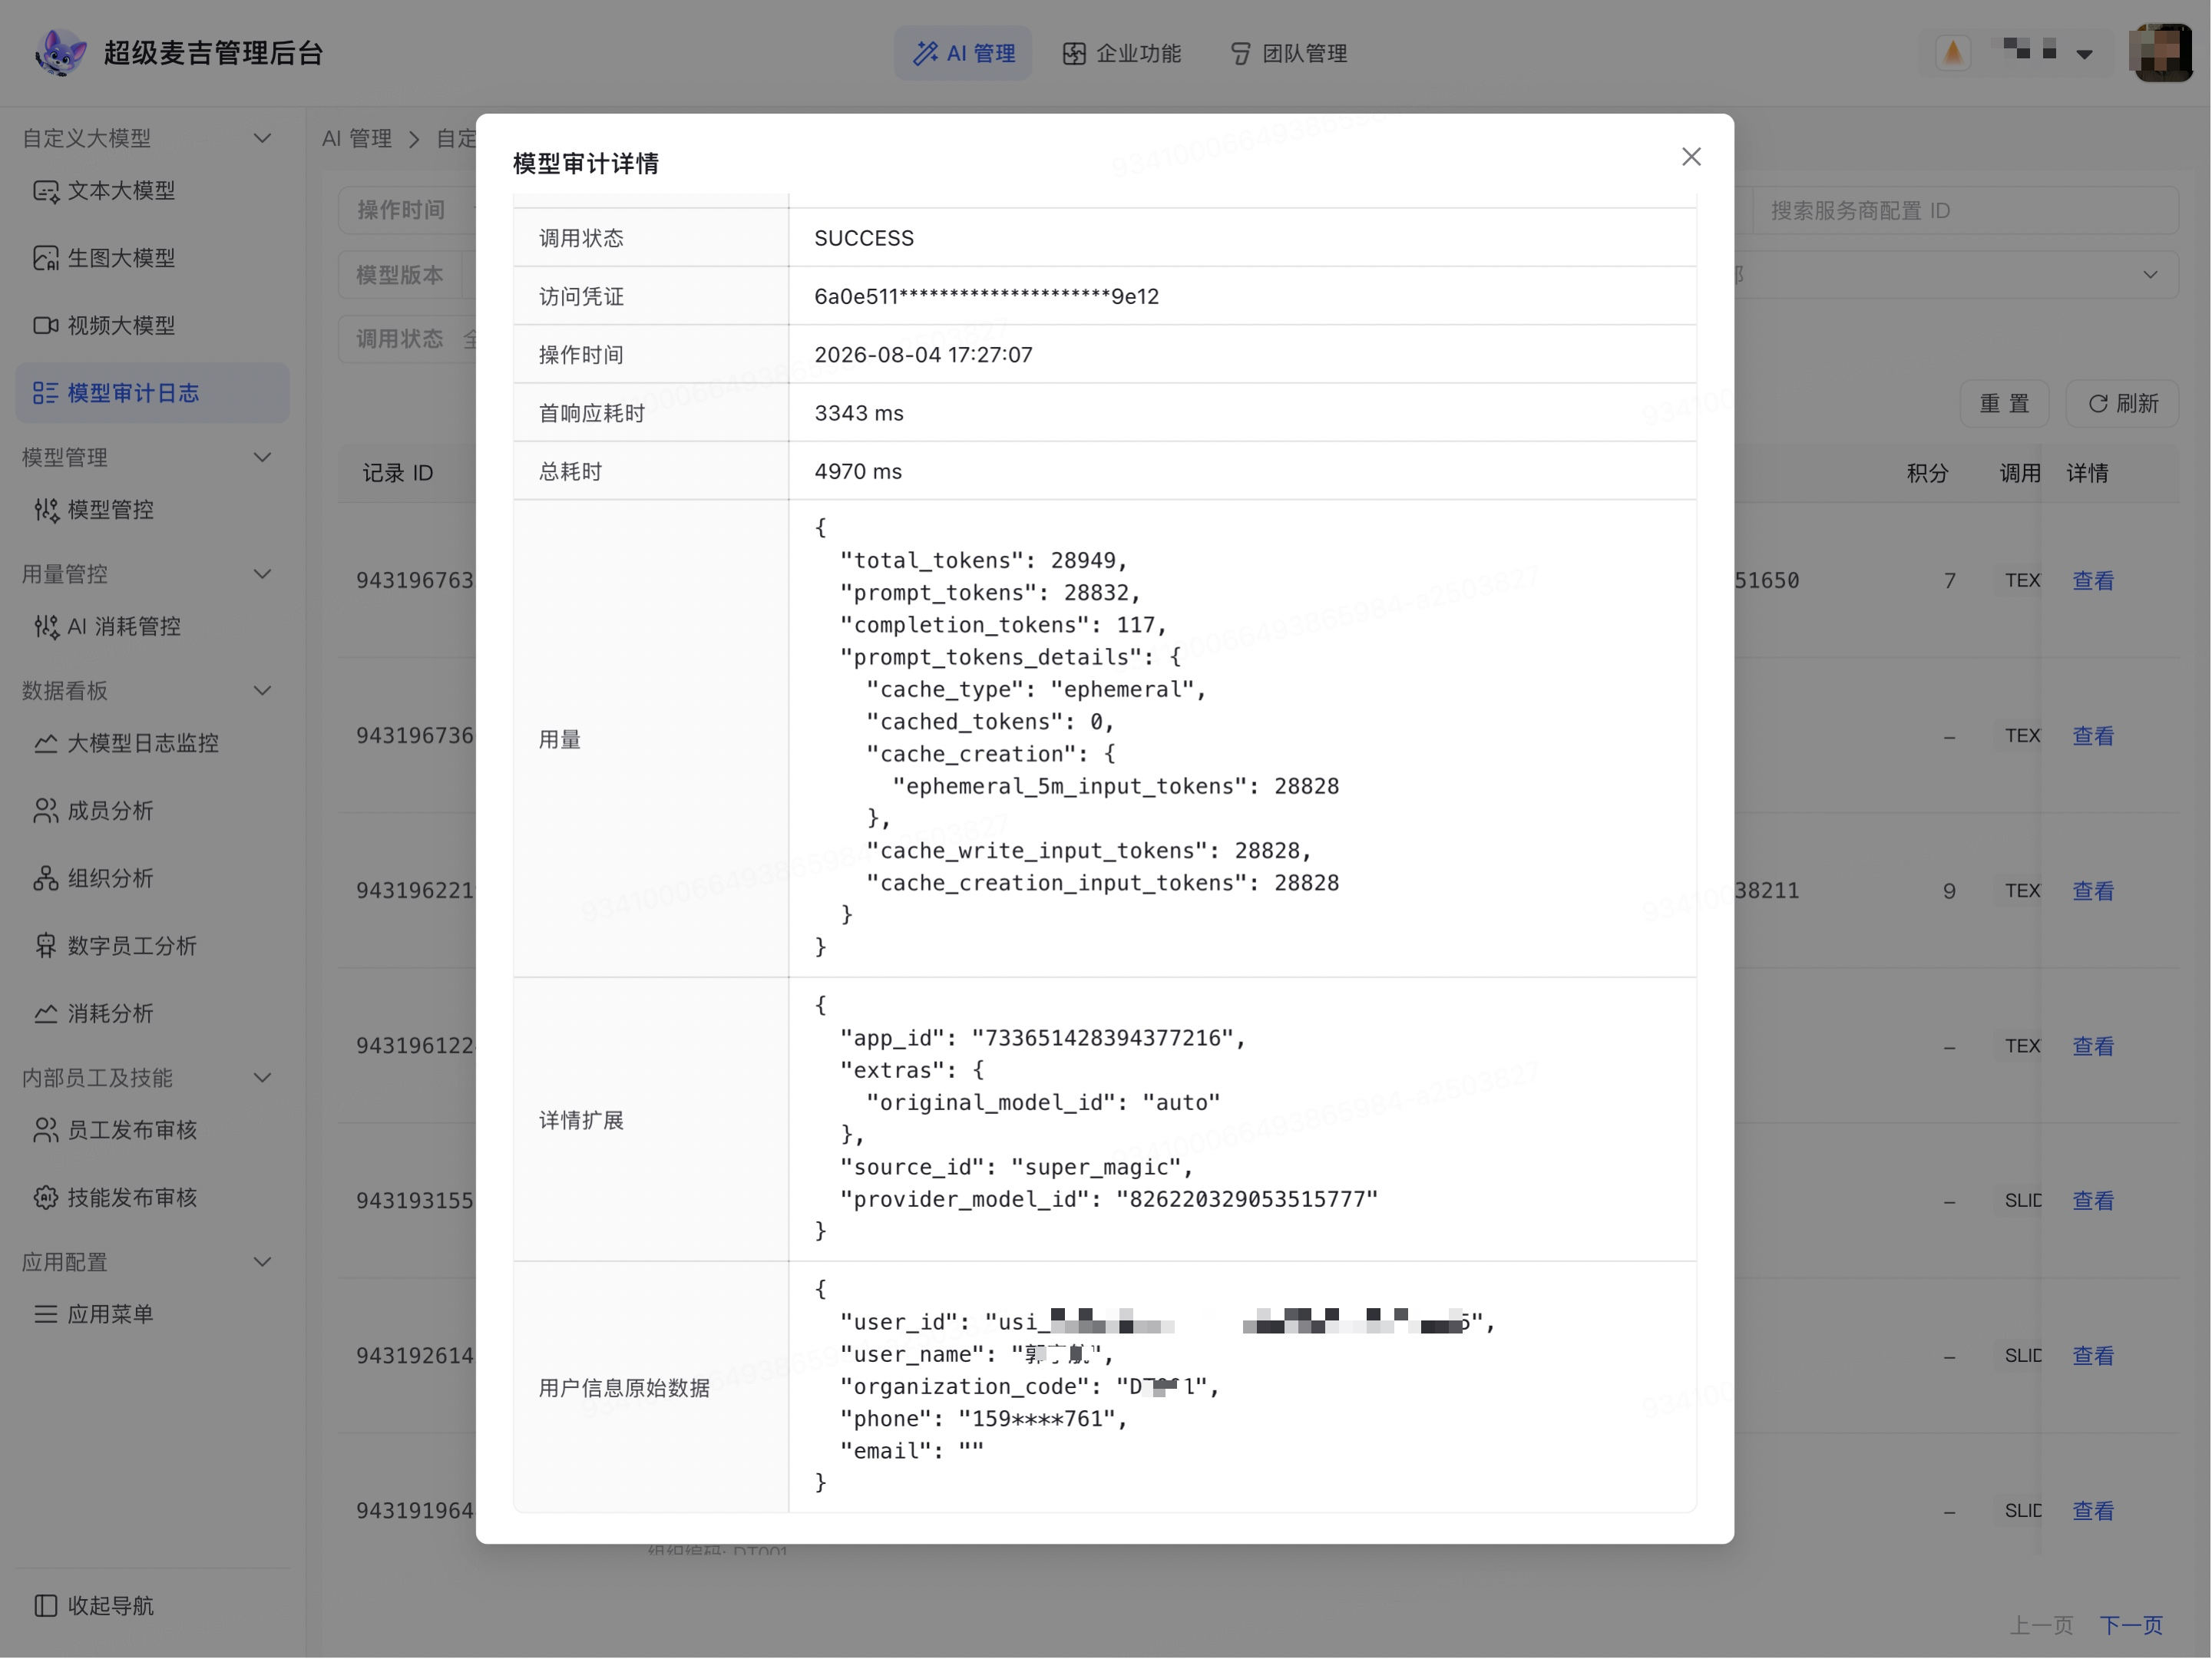2212x1659 pixels.
Task: Collapse the 用量管控 section
Action: 262,575
